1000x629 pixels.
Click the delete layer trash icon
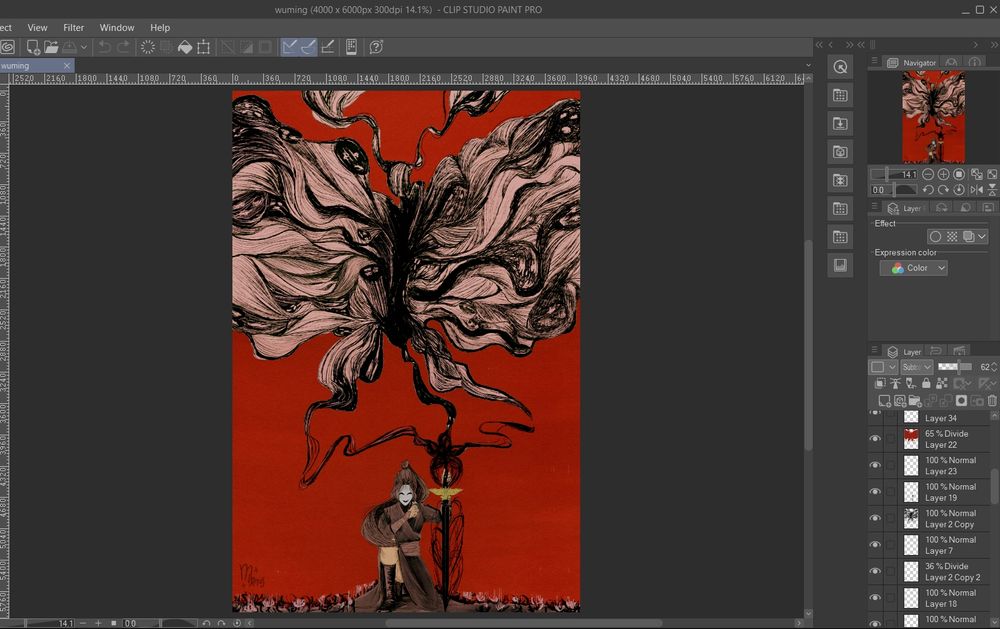point(991,401)
